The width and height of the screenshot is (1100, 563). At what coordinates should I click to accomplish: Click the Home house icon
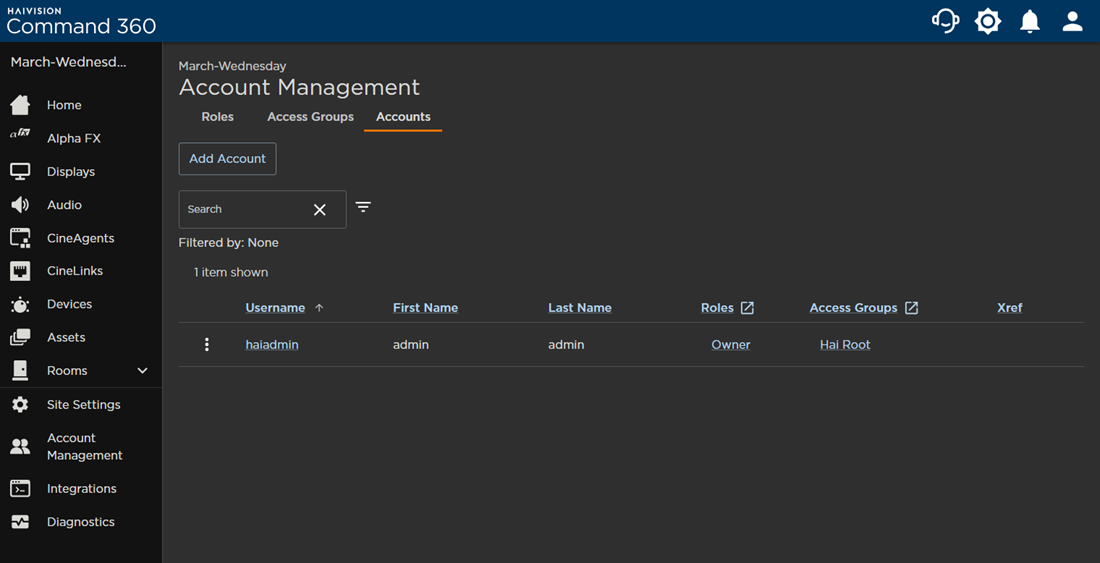coord(20,105)
